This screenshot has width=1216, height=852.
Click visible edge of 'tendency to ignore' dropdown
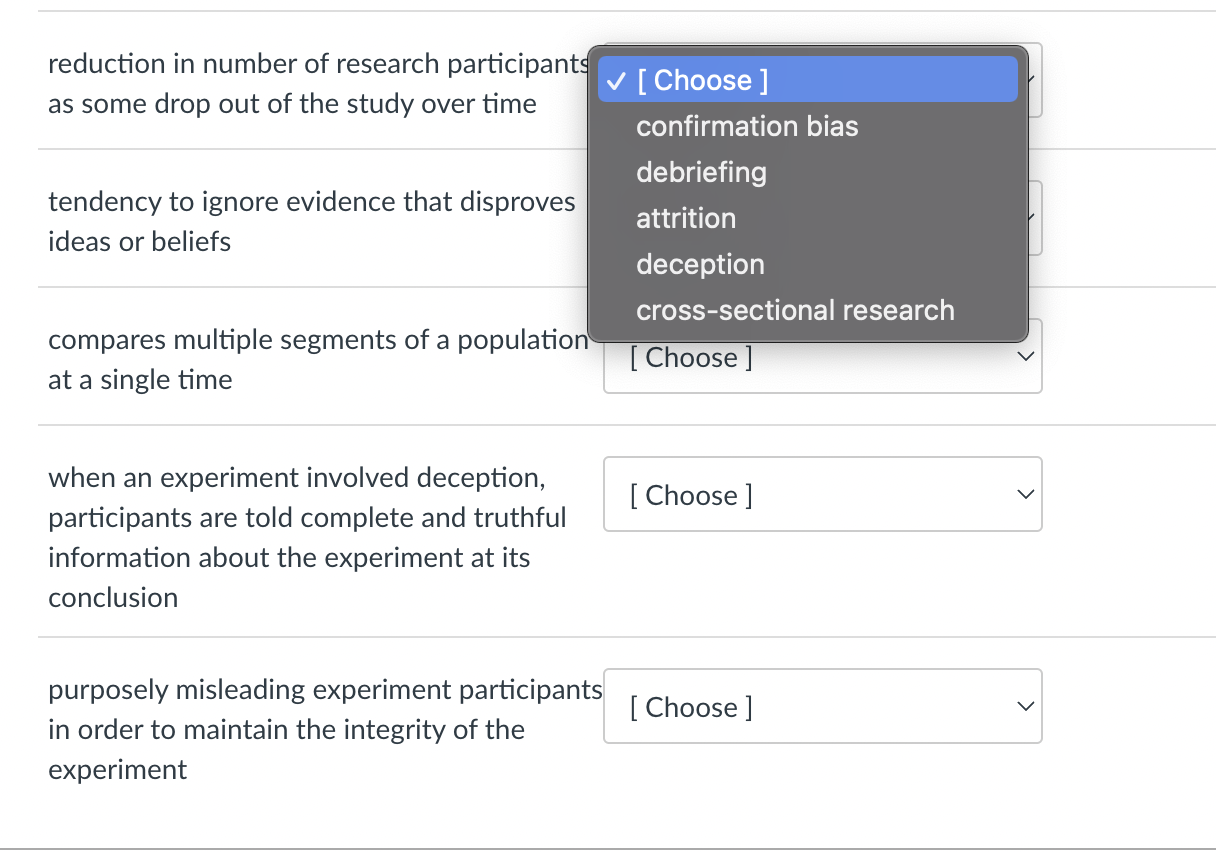(1035, 218)
